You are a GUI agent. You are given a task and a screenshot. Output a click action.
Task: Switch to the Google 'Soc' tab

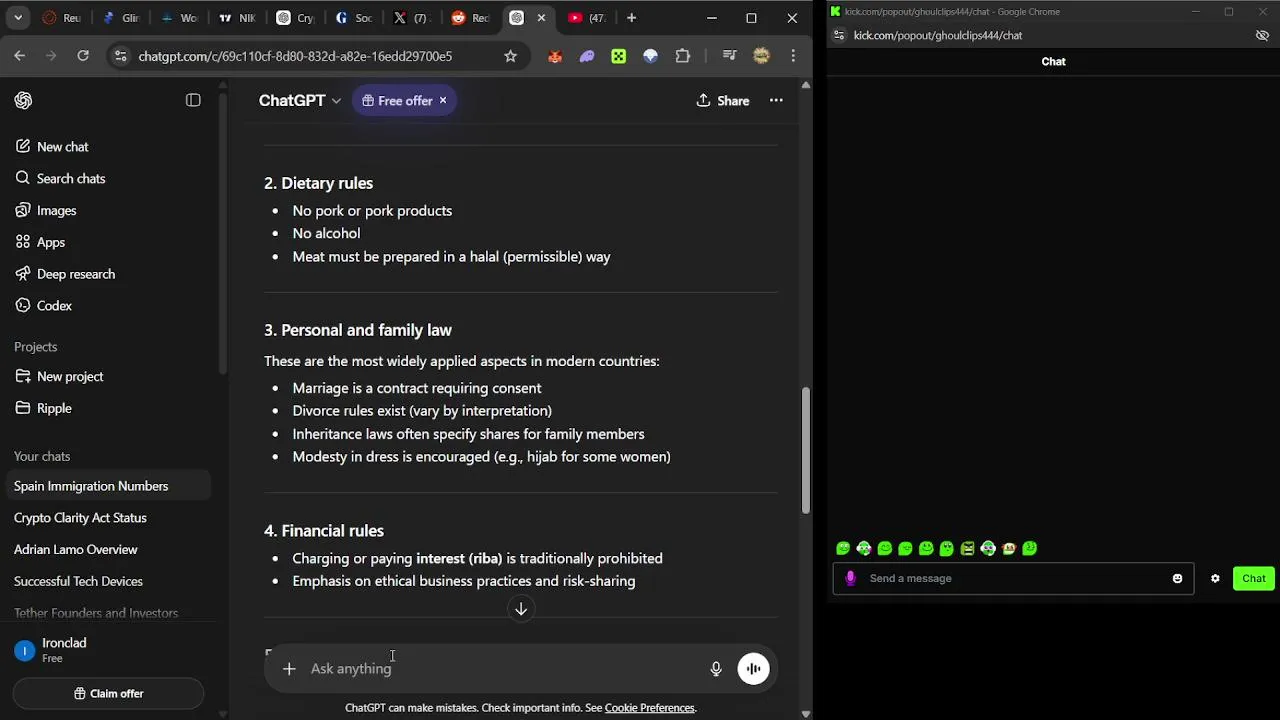pos(353,18)
